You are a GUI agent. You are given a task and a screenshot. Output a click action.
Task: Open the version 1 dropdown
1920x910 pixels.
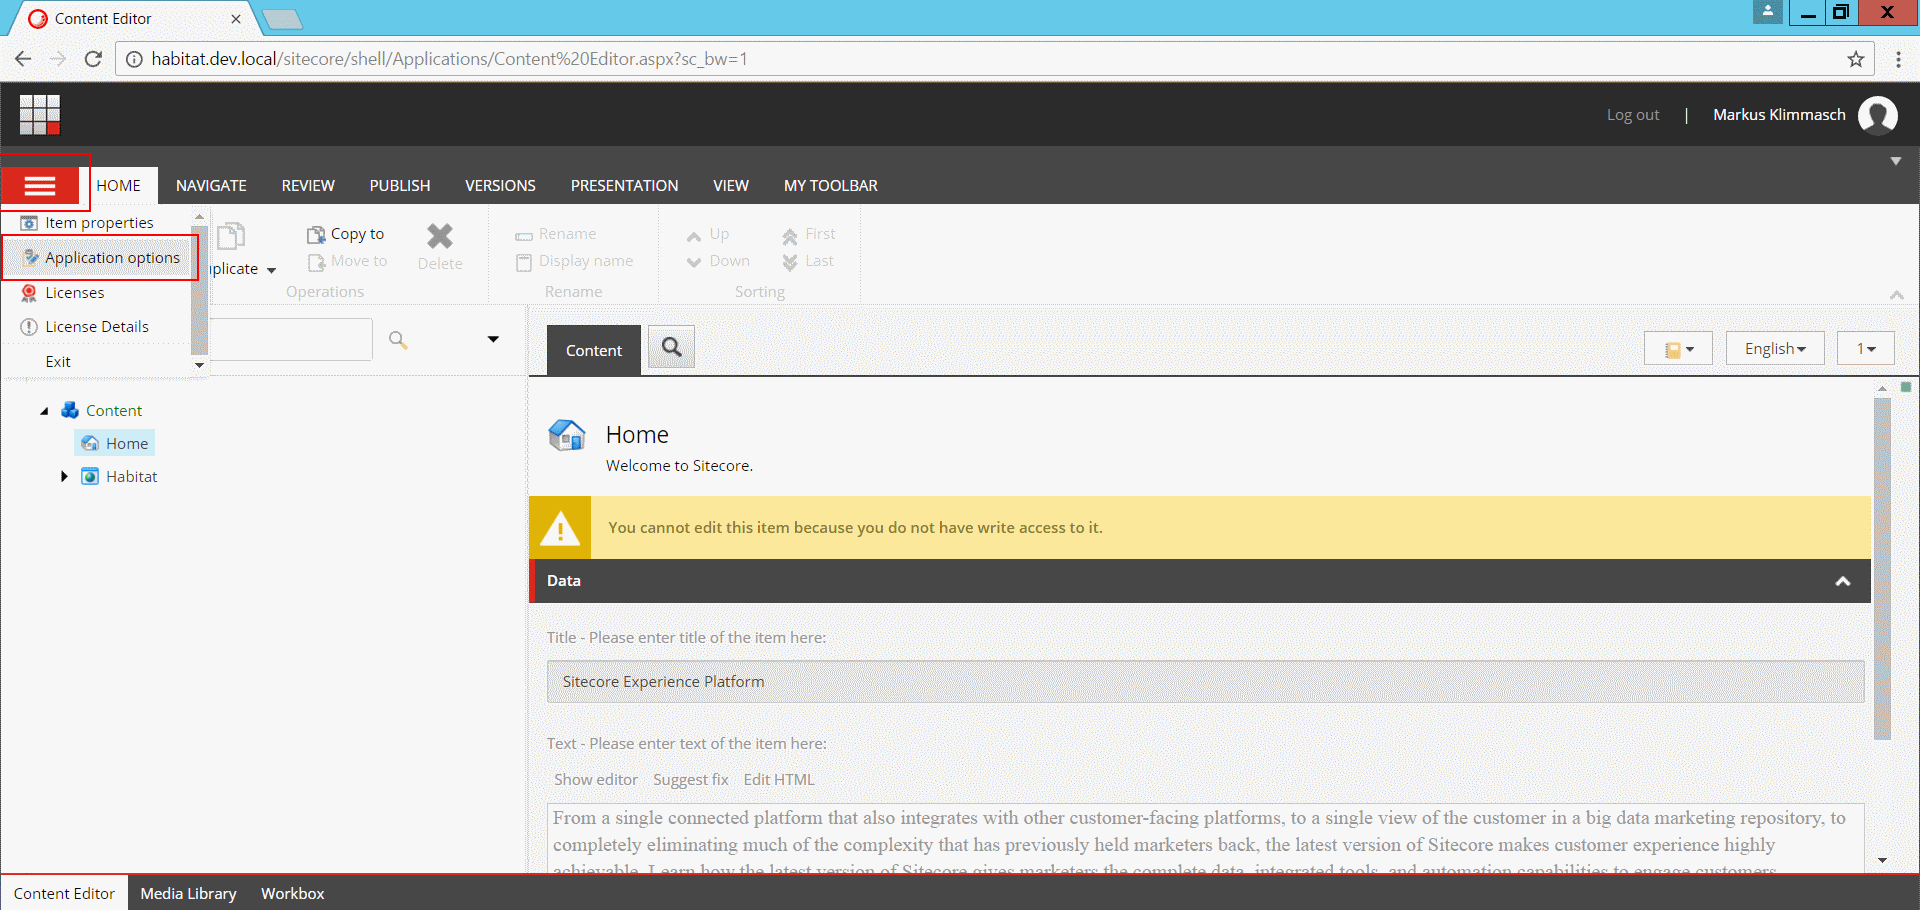(1866, 348)
